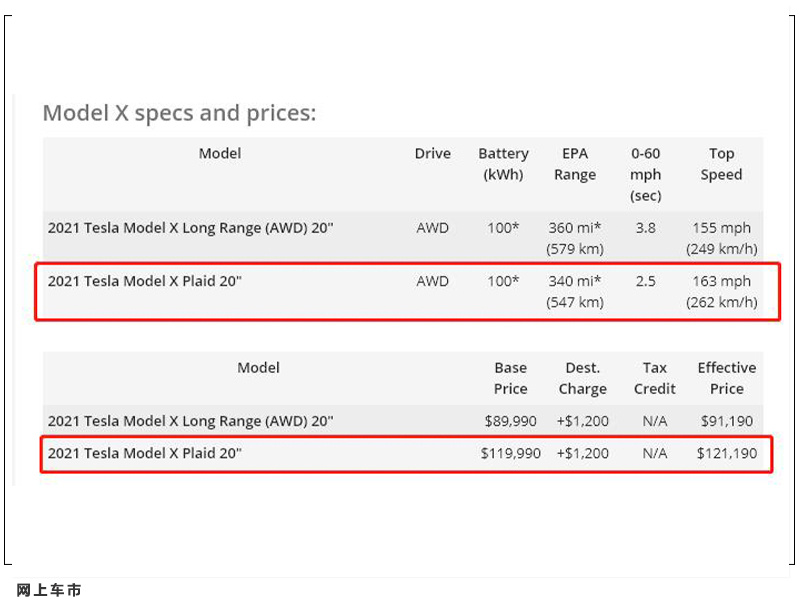Select the Model X Plaid specs row name
This screenshot has width=800, height=600.
tap(145, 281)
